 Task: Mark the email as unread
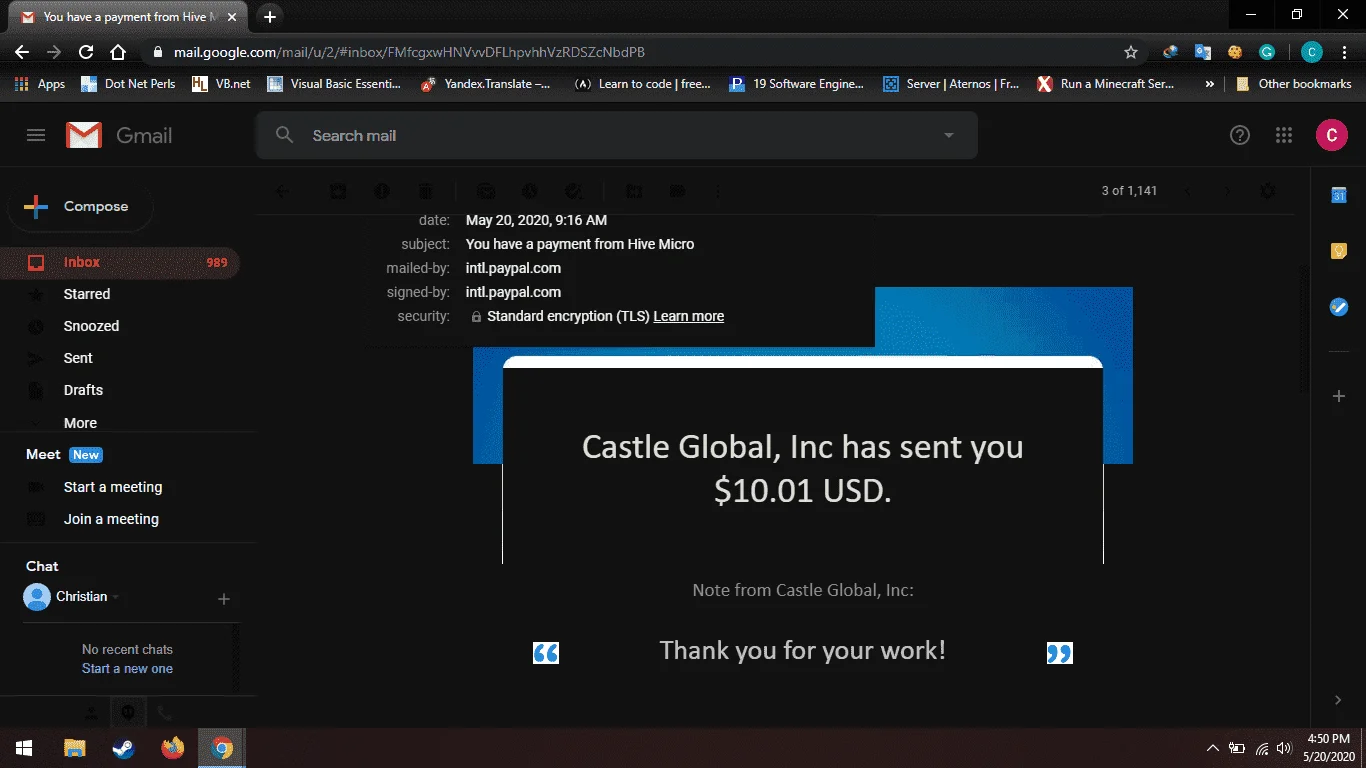486,191
